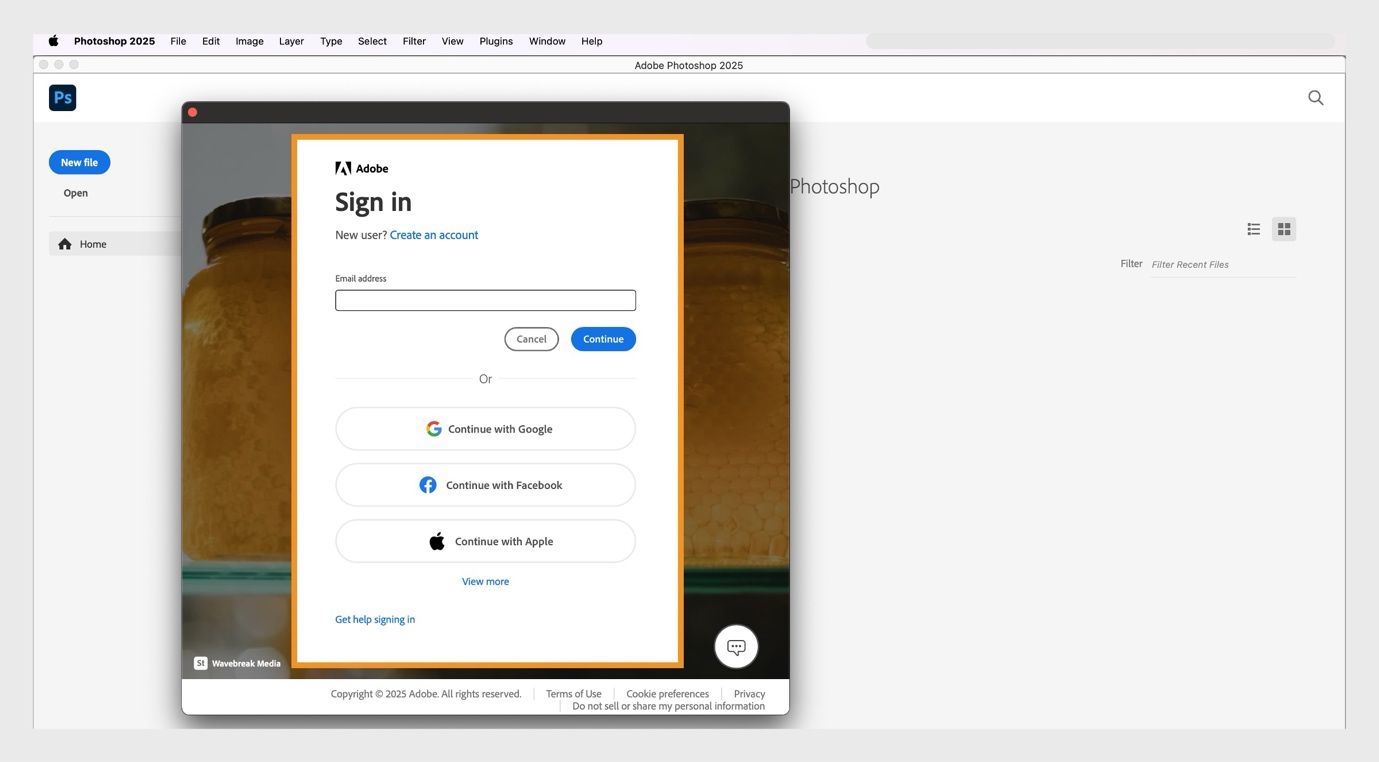1379x762 pixels.
Task: Click the Photoshop Ps logo icon
Action: (x=62, y=97)
